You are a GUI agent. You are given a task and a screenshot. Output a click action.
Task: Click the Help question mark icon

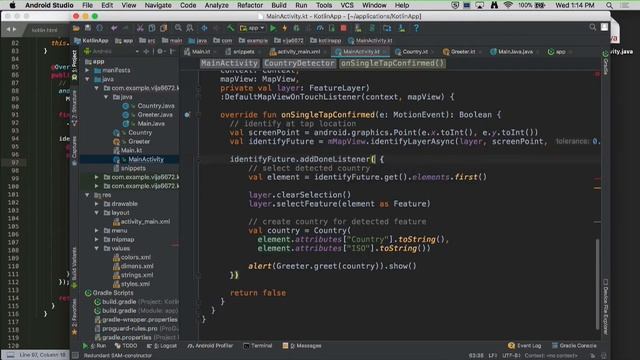tap(416, 28)
